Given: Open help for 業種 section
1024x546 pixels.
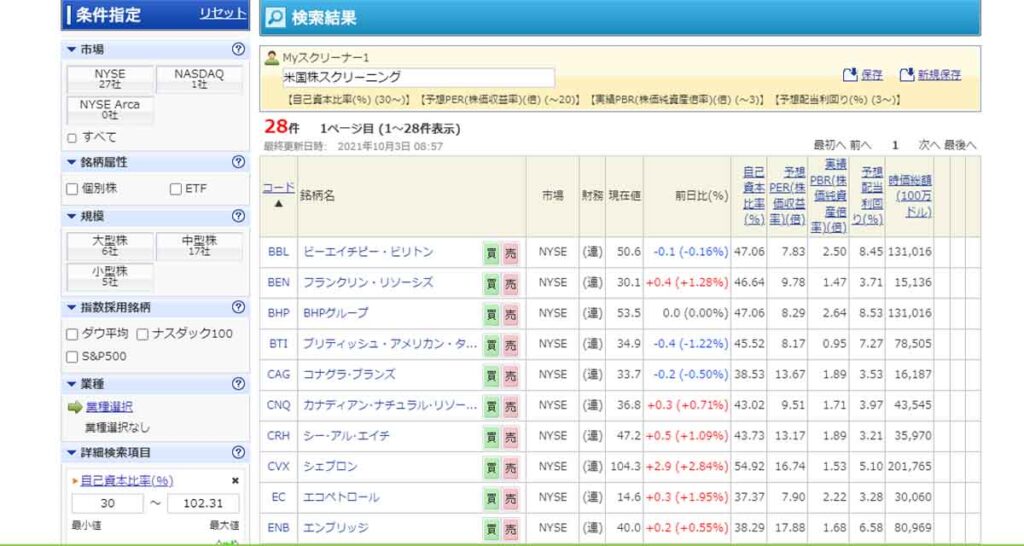Looking at the screenshot, I should (238, 384).
